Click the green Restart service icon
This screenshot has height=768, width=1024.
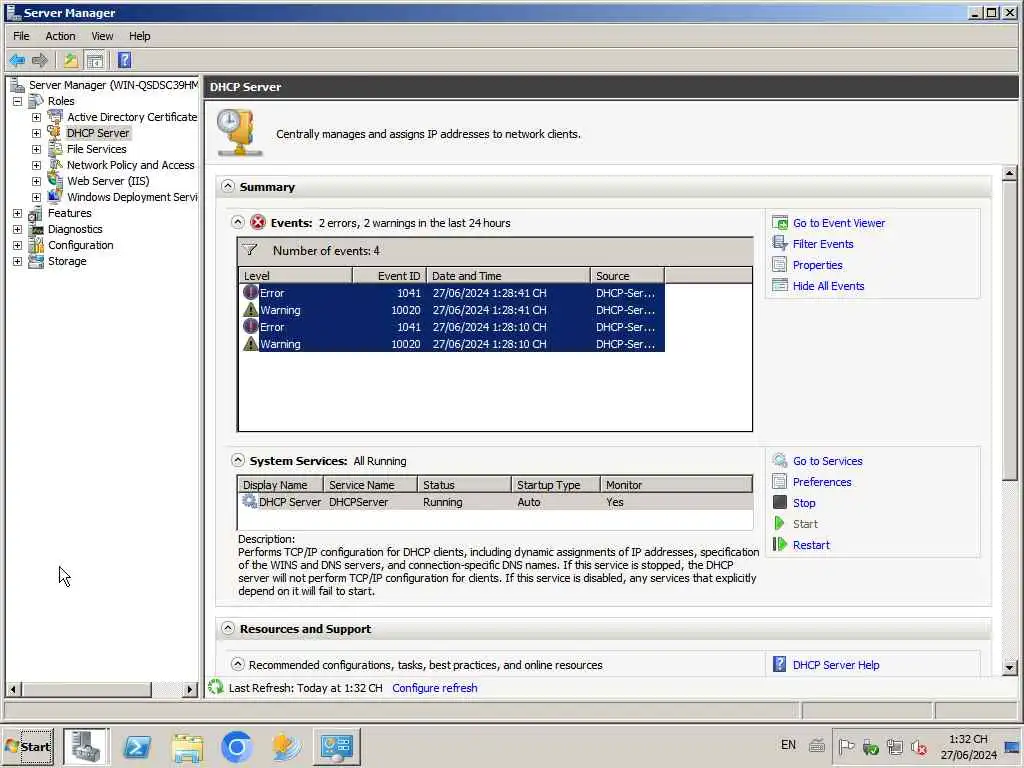click(x=780, y=544)
